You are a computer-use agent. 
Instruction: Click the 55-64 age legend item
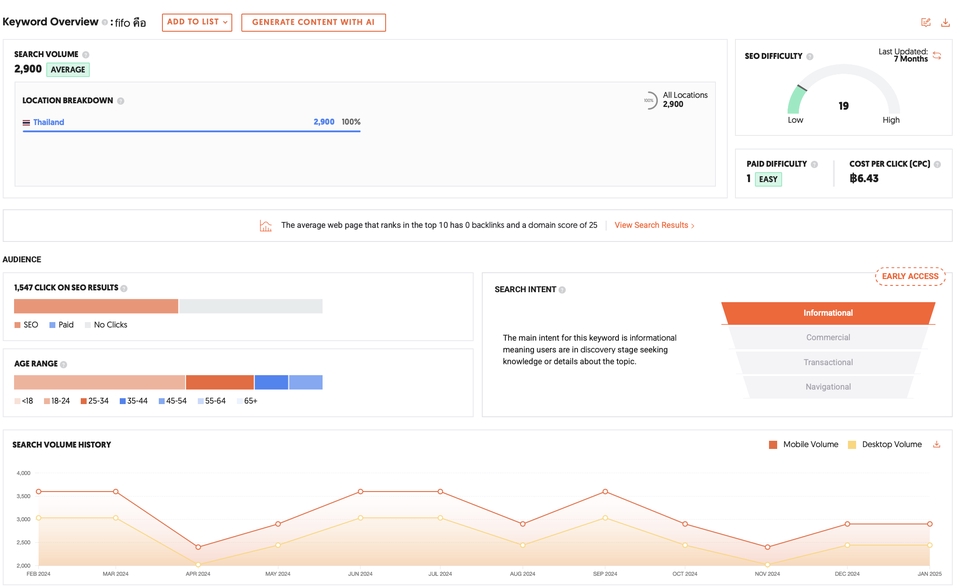point(212,401)
